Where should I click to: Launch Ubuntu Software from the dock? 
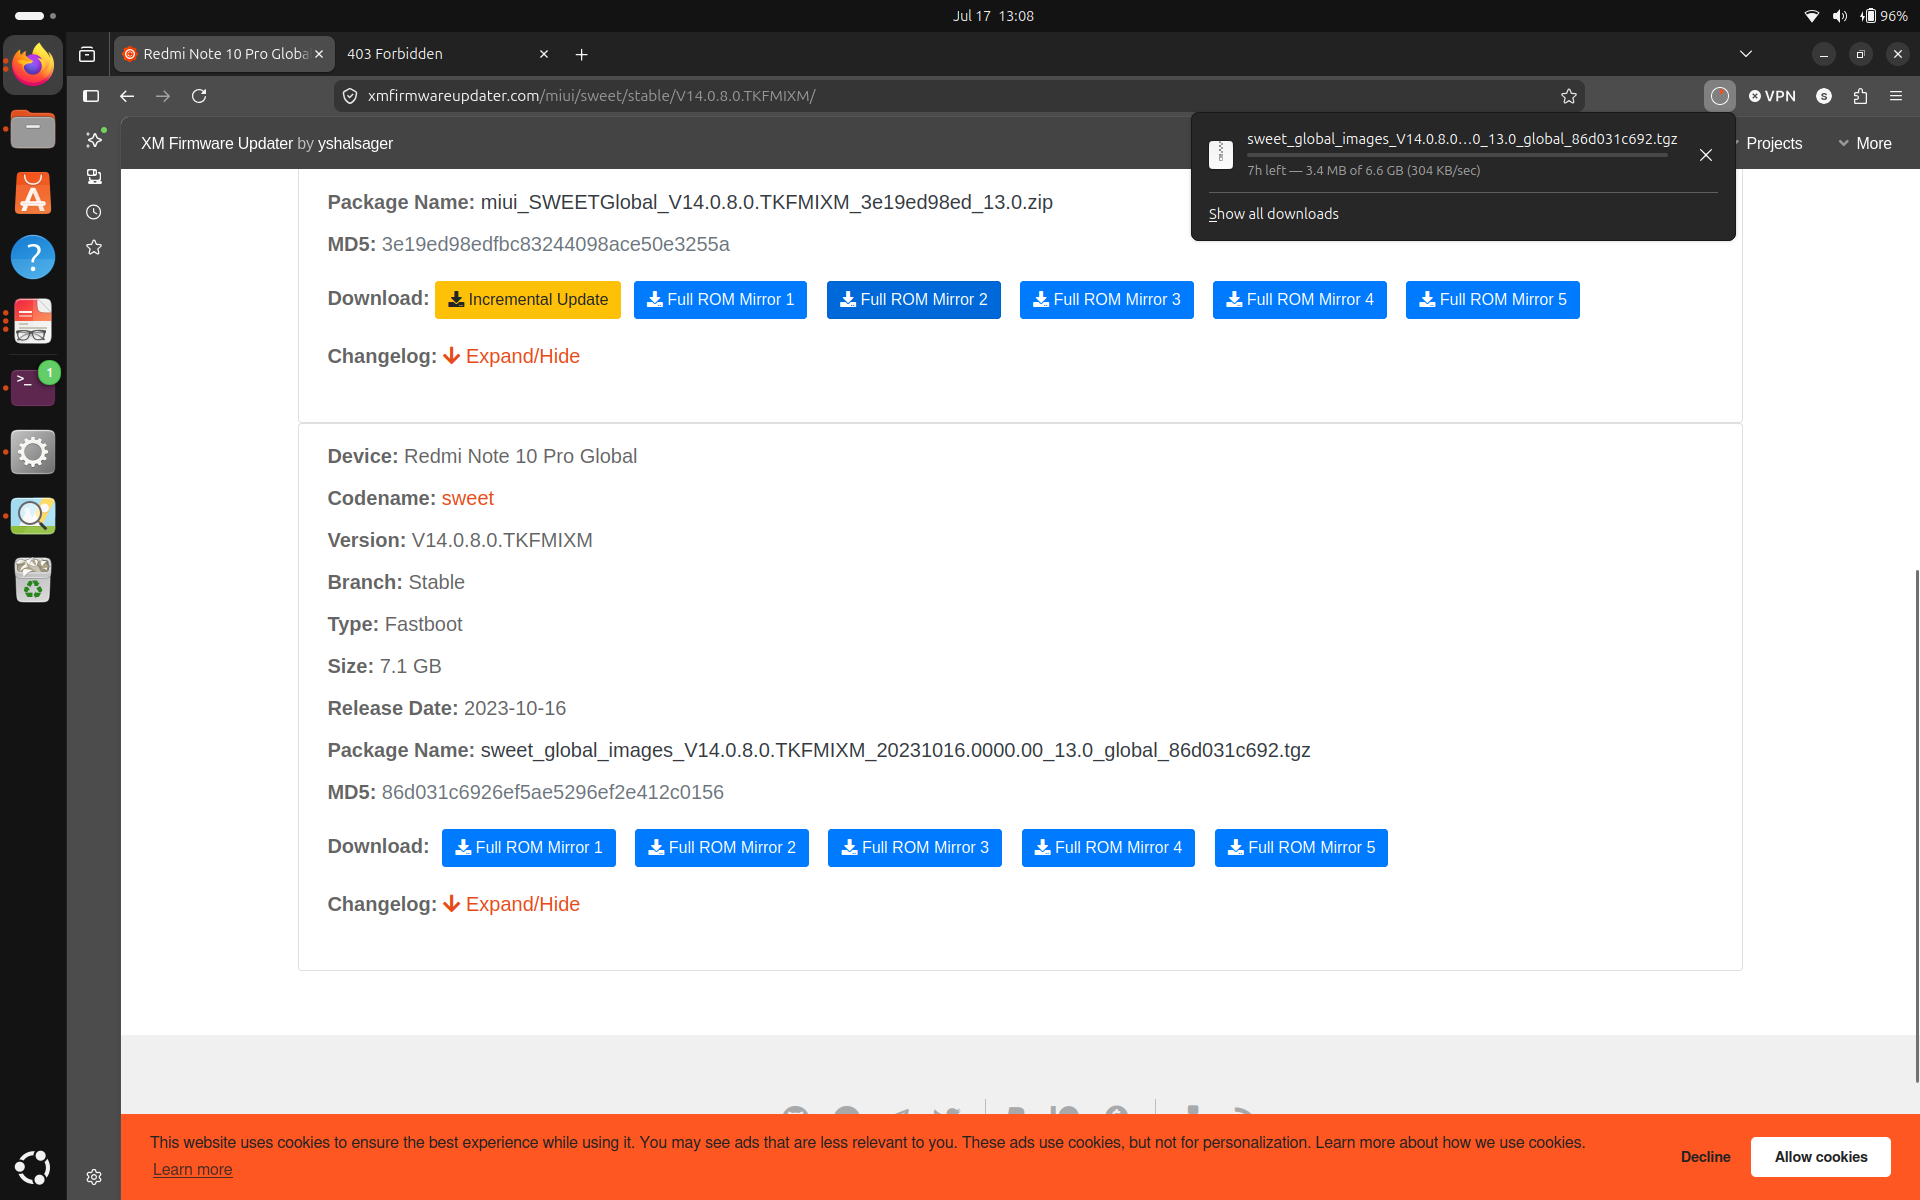33,193
